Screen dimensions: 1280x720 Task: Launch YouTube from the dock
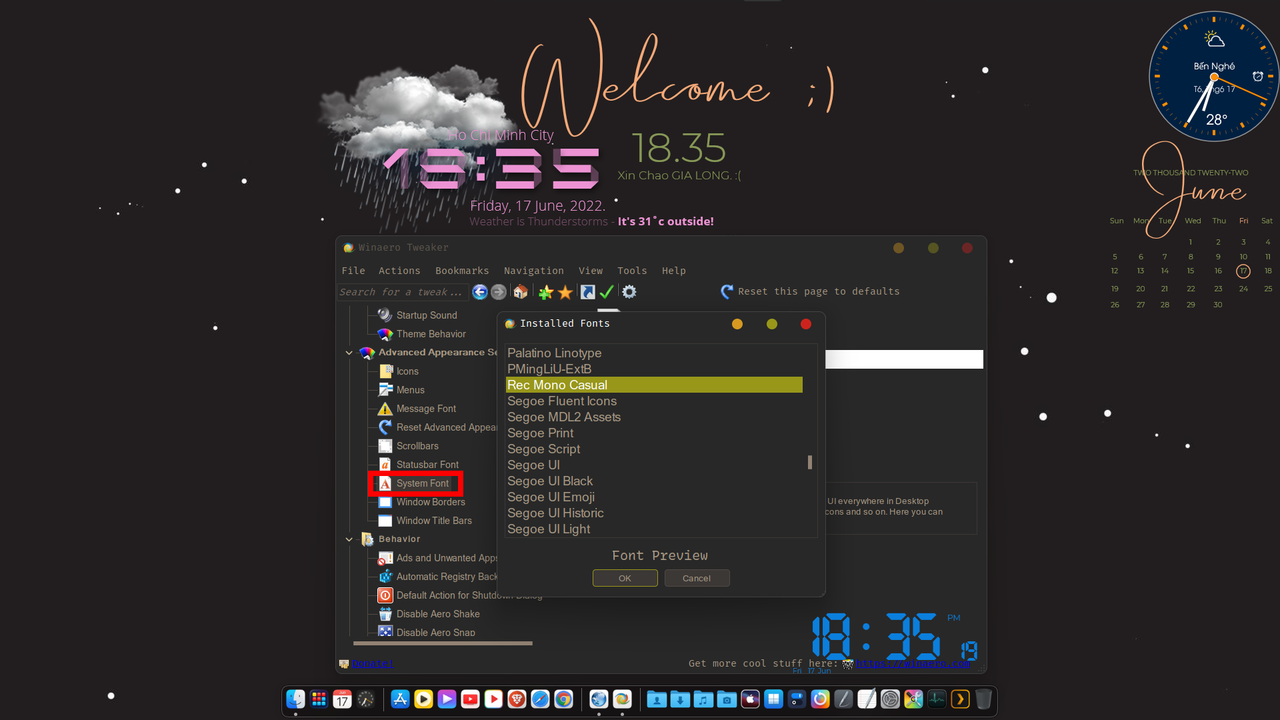(470, 698)
